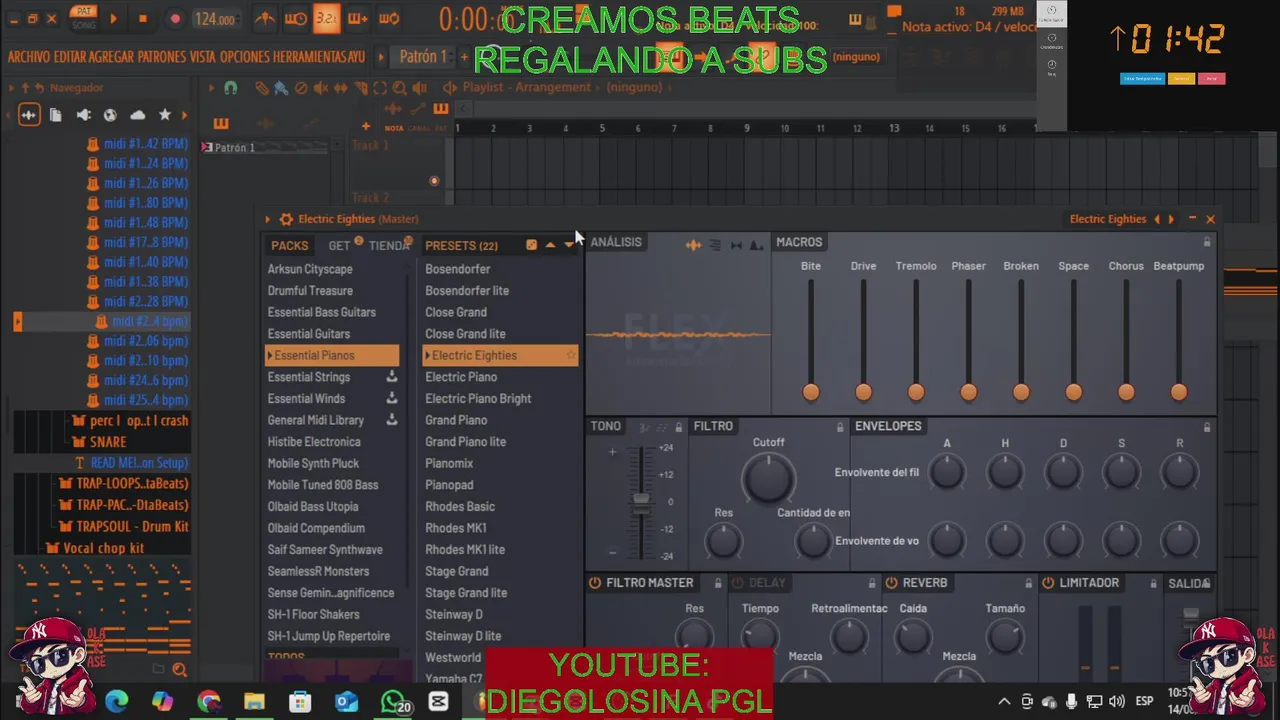This screenshot has width=1280, height=720.
Task: Toggle the metronome icon
Action: 265,19
